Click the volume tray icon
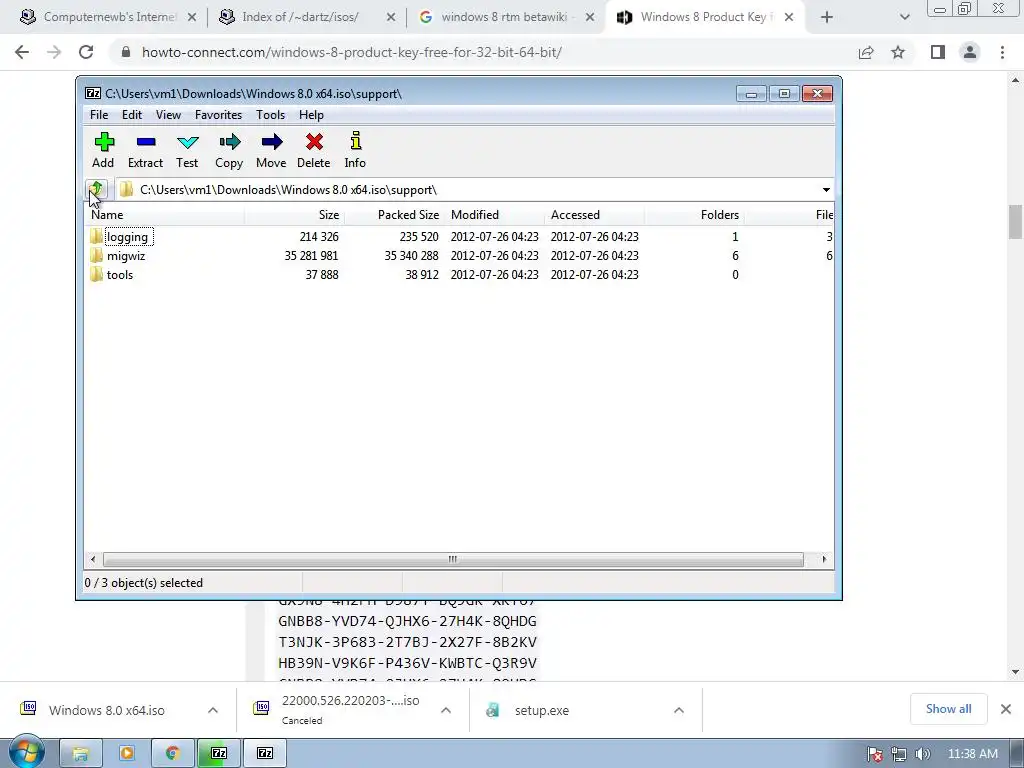1024x768 pixels. (922, 754)
